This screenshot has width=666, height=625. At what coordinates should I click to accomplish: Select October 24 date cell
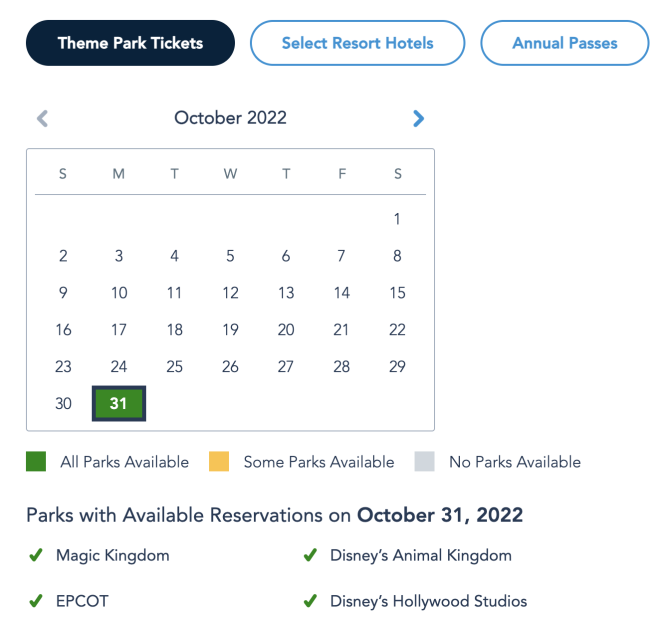pyautogui.click(x=119, y=367)
